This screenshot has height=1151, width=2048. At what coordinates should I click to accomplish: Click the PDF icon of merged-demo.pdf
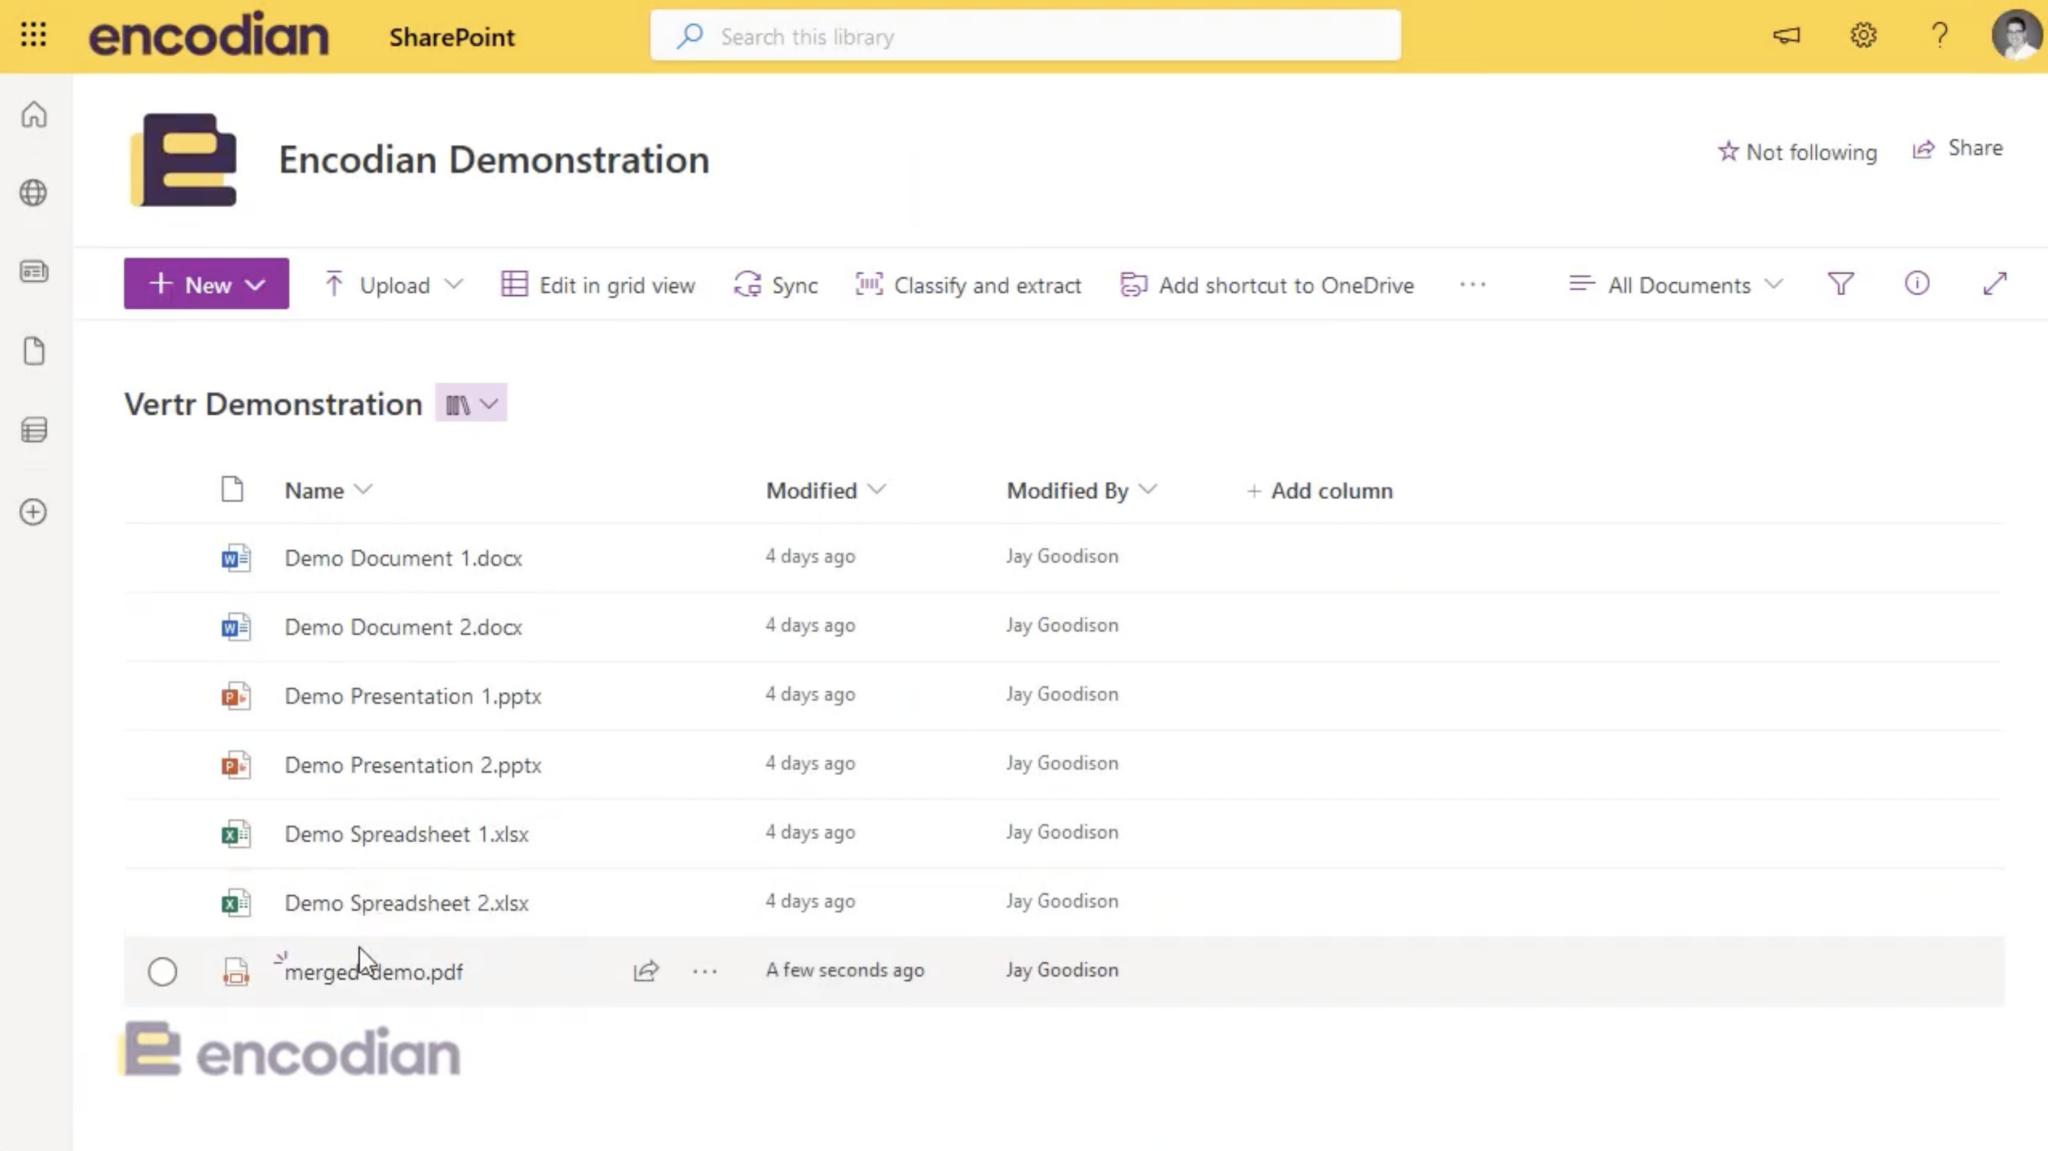pos(236,972)
